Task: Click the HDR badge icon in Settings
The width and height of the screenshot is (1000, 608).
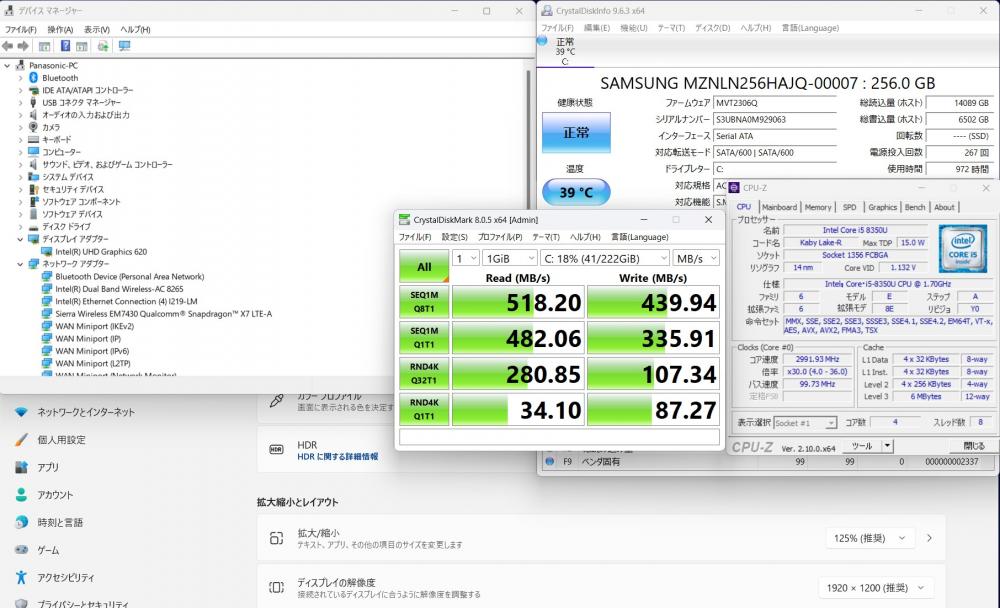Action: click(x=276, y=450)
